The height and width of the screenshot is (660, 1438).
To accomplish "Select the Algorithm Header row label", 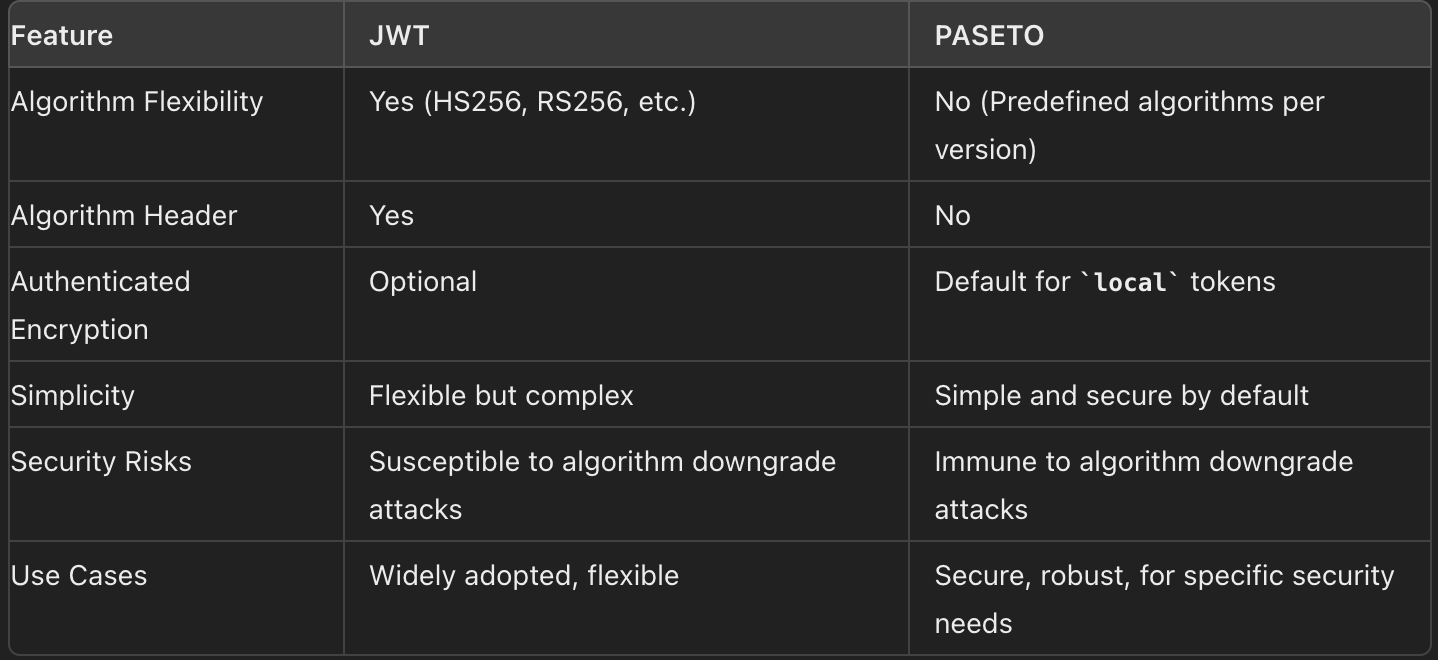I will [124, 216].
